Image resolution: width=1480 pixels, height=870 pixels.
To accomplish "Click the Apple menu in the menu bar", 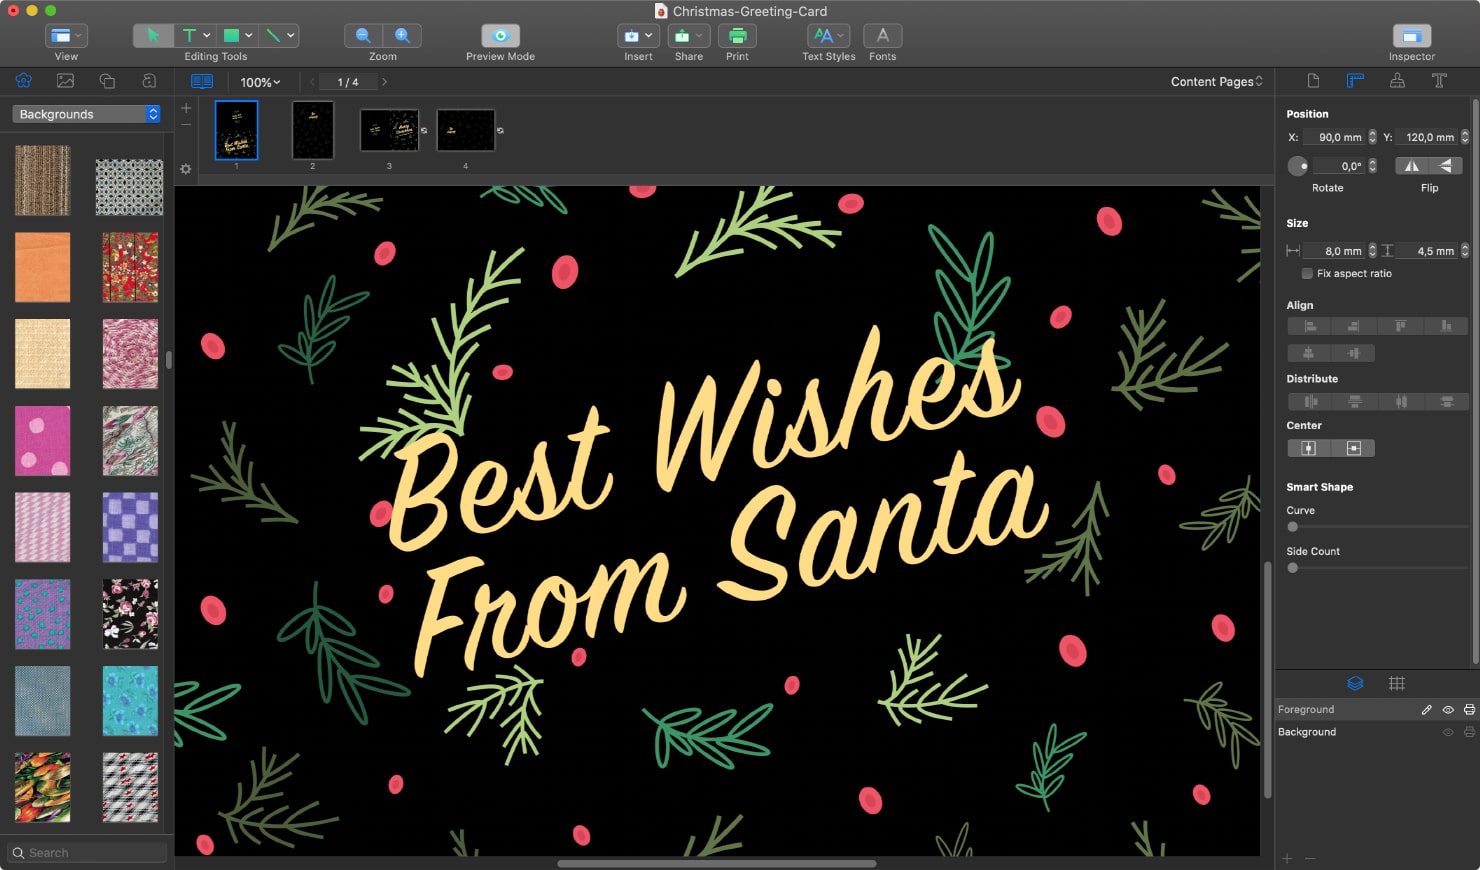I will 15,11.
